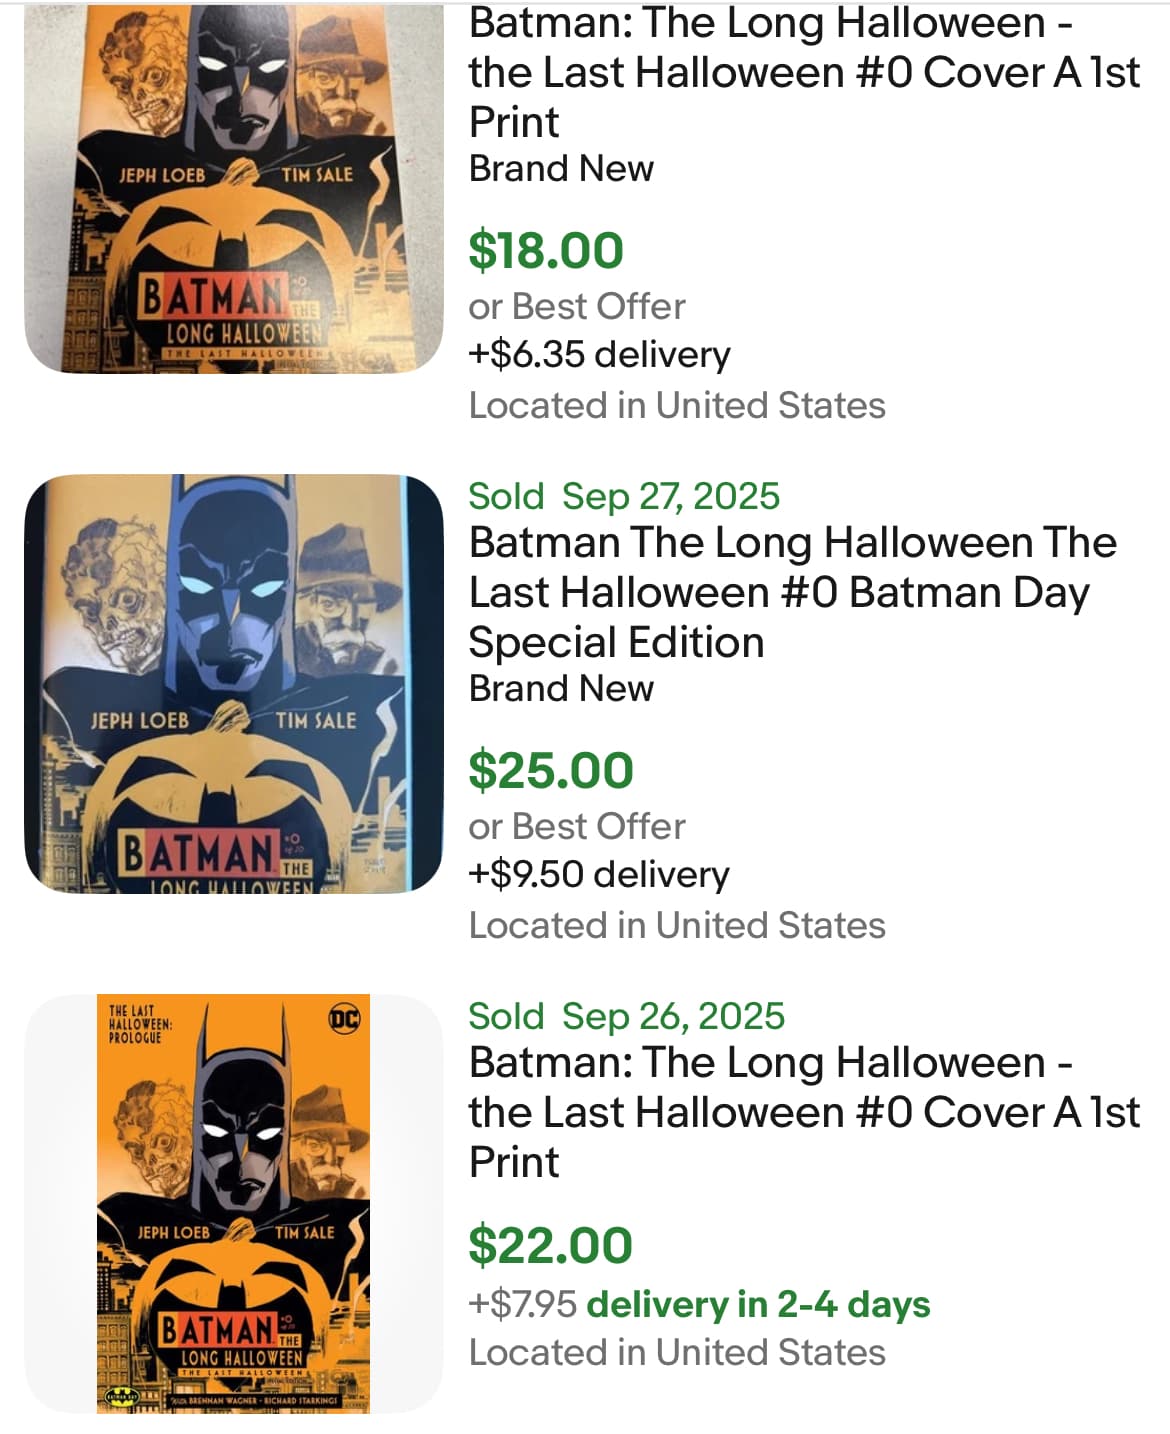Click the Sold Sep 27, 2025 label
This screenshot has height=1434, width=1170.
(x=624, y=496)
